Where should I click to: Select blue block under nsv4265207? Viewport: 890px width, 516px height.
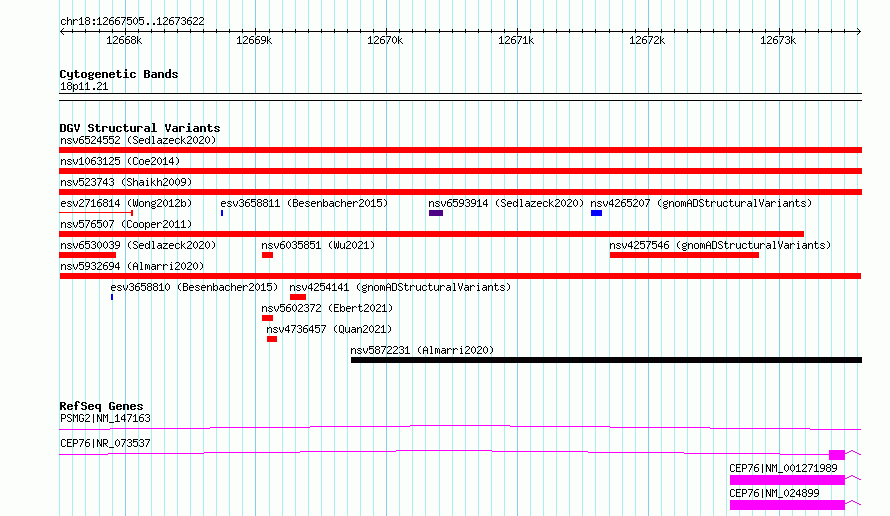click(x=596, y=213)
